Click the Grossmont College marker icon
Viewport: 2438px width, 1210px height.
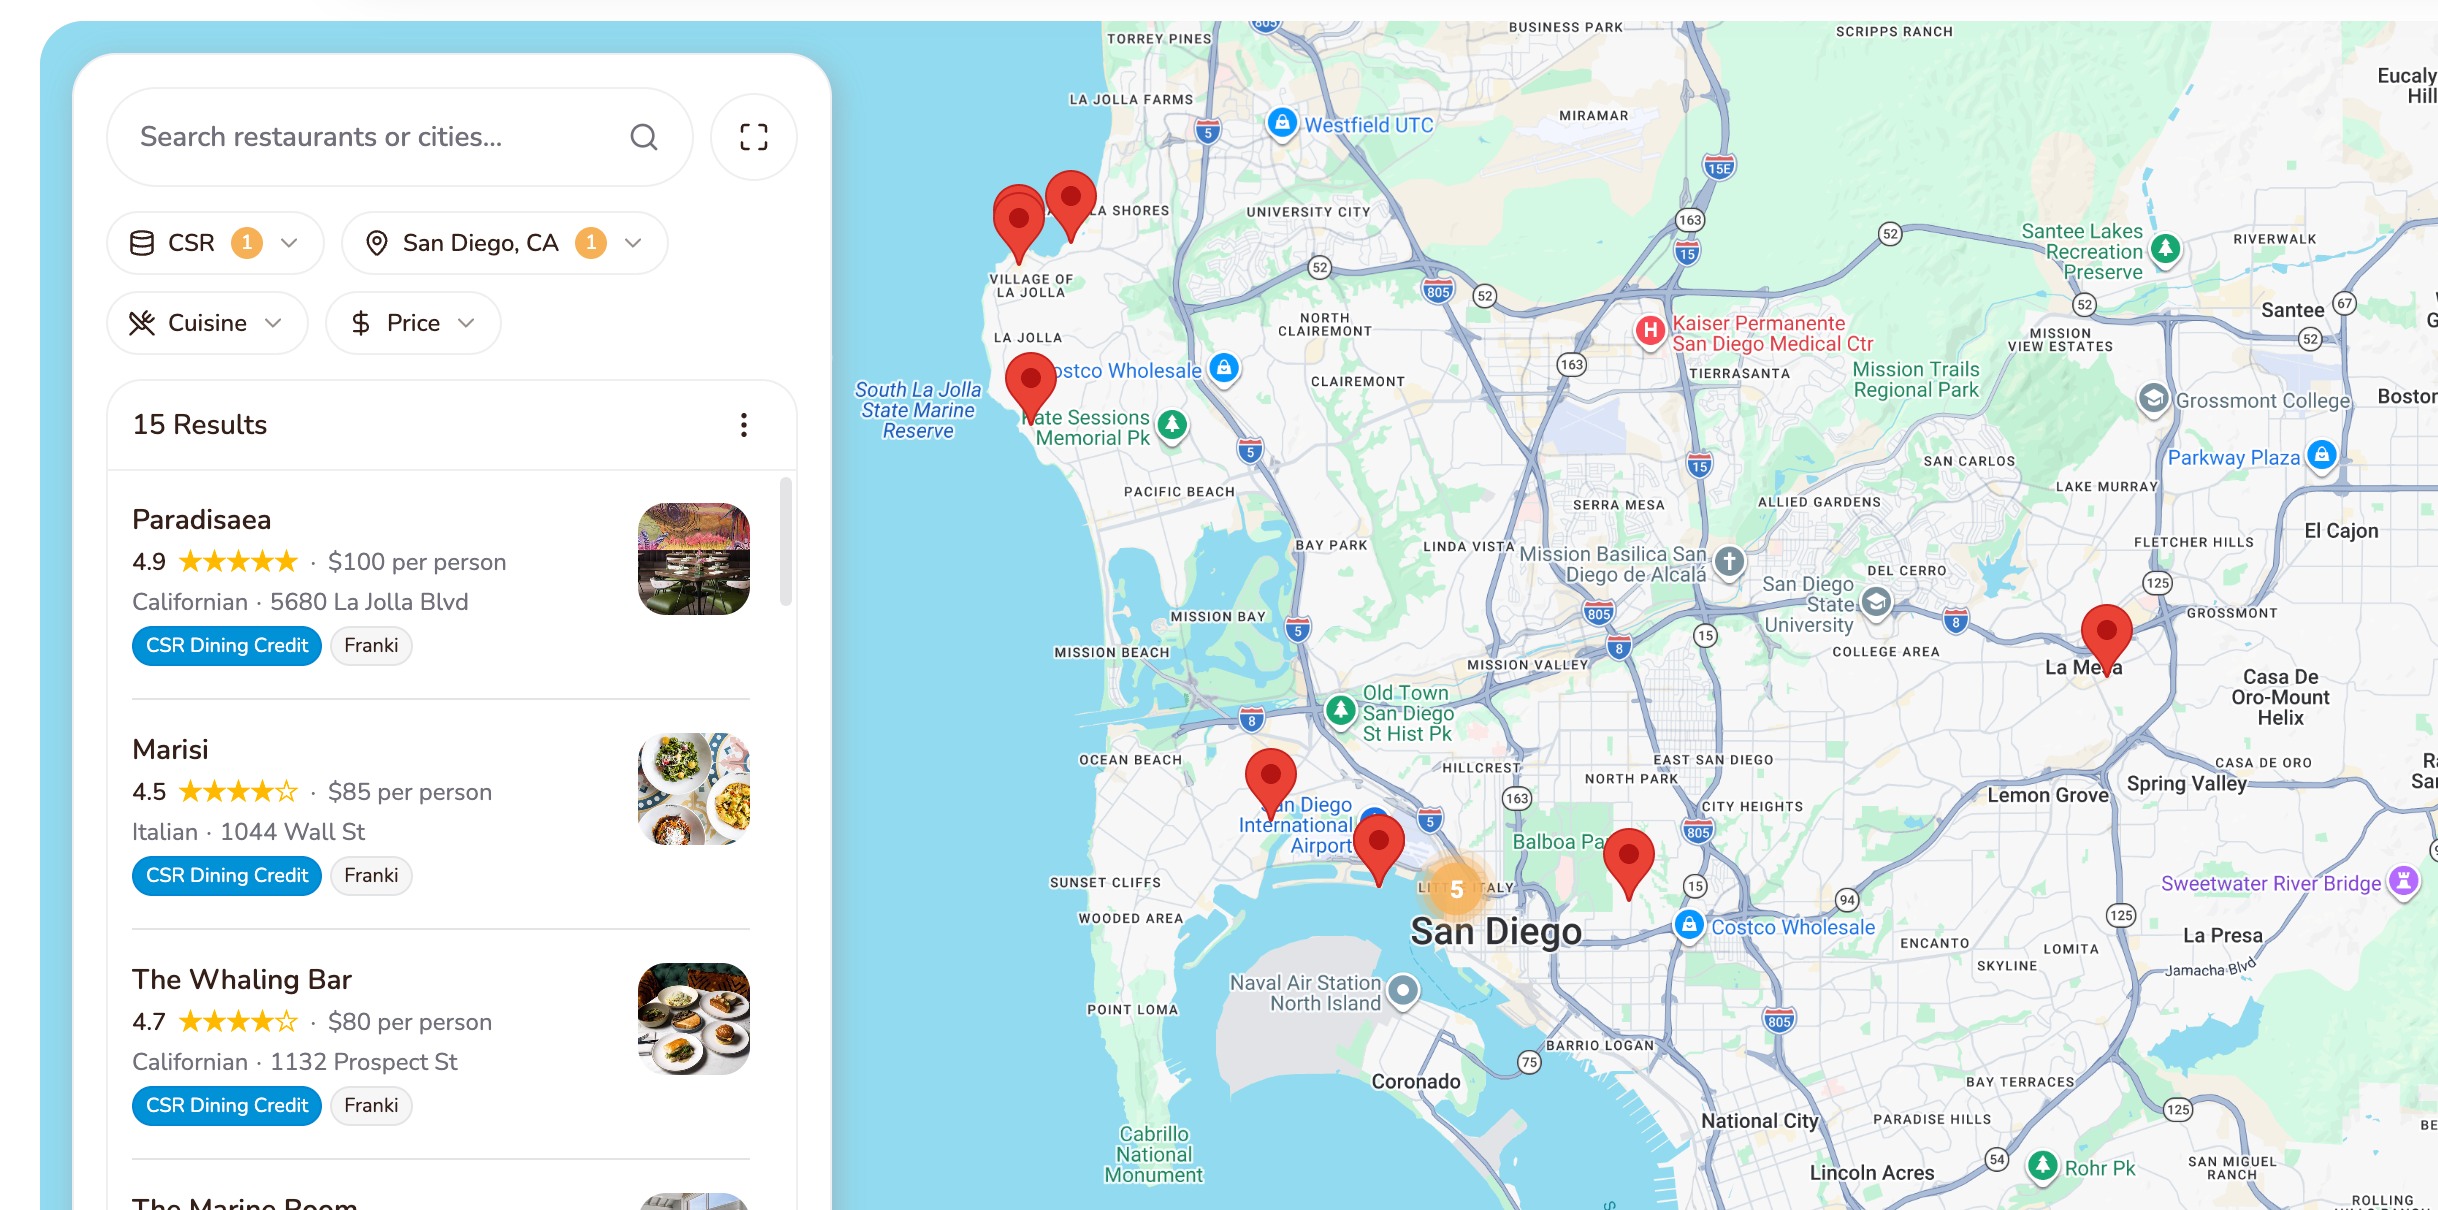pos(2153,399)
